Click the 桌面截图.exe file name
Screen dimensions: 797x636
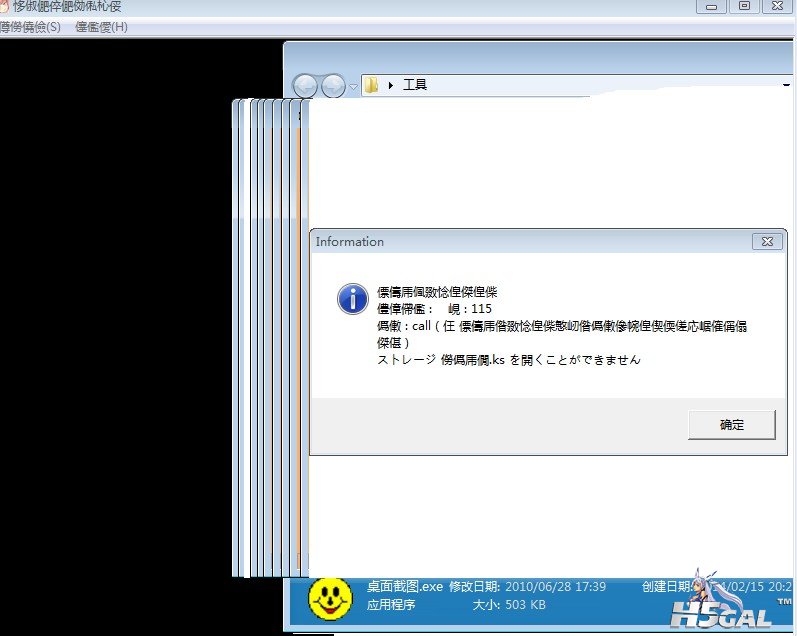click(x=404, y=587)
